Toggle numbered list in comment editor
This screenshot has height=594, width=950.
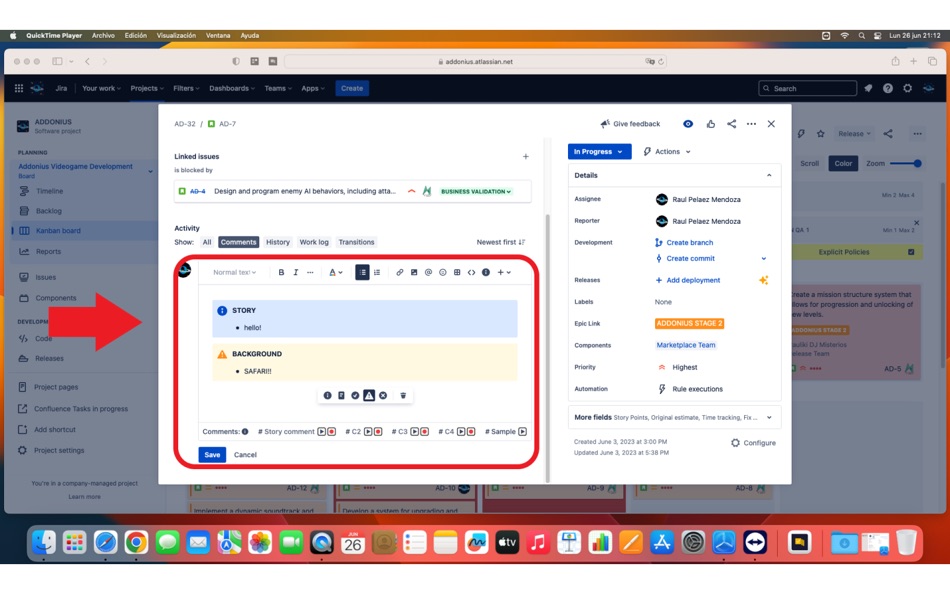[x=377, y=273]
